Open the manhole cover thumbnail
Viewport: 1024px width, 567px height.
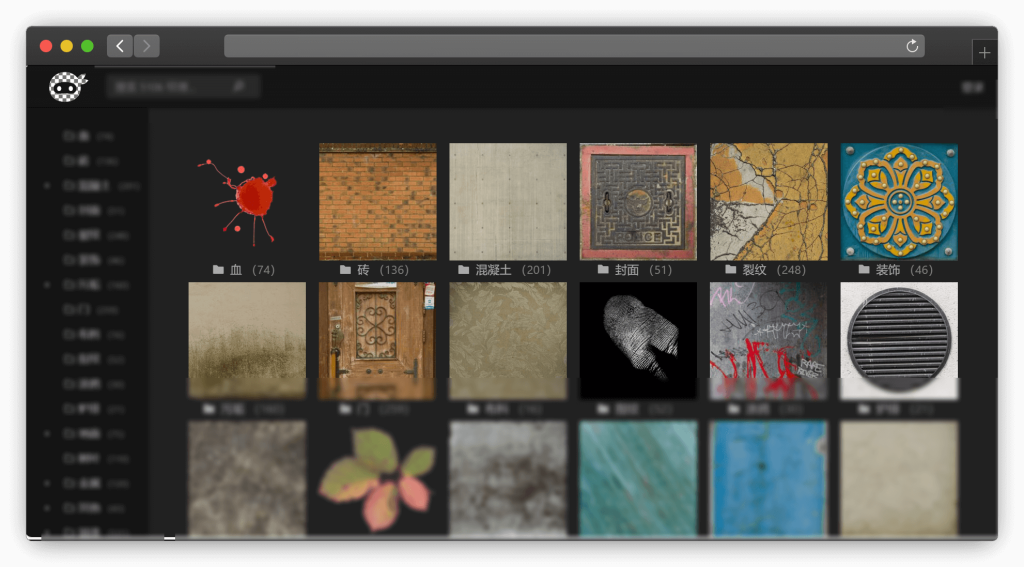pyautogui.click(x=638, y=201)
